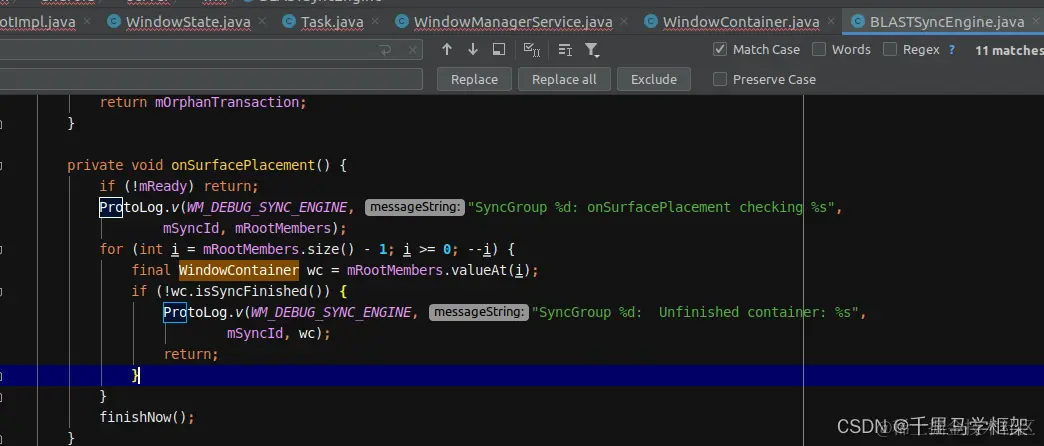Switch to Task.java tab

coord(332,22)
